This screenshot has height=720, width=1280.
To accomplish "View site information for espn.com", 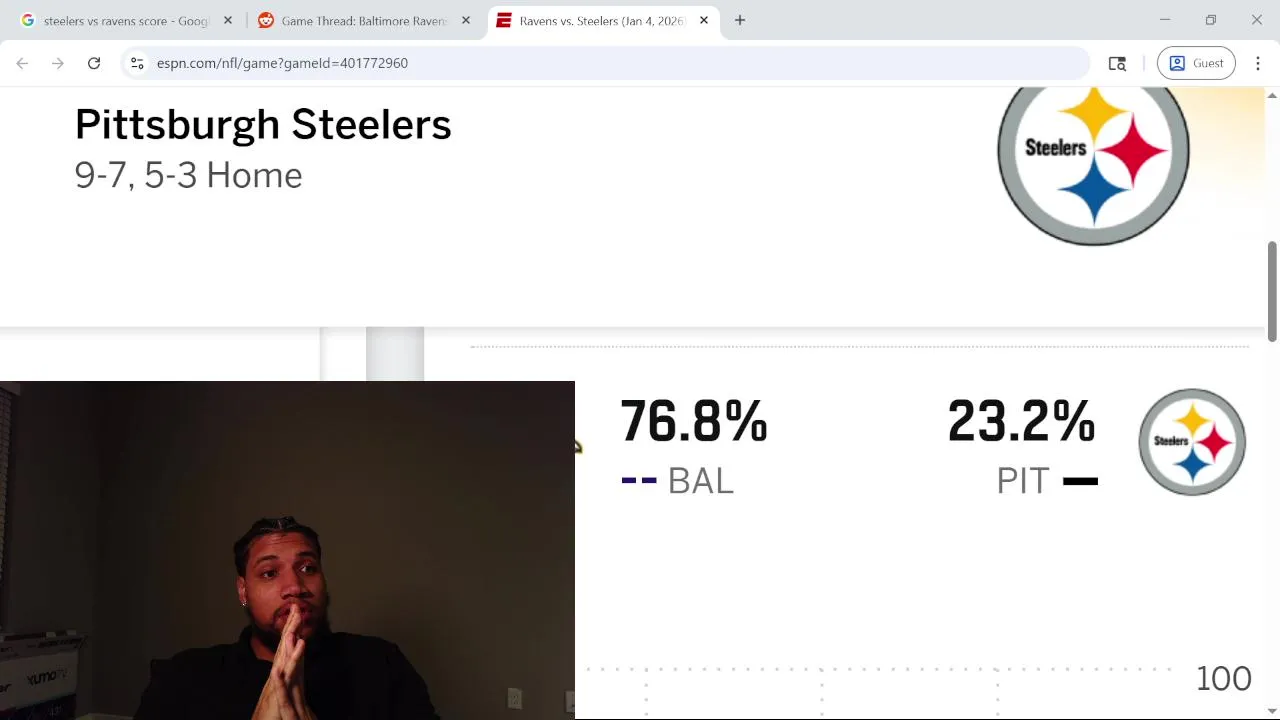I will [x=137, y=63].
